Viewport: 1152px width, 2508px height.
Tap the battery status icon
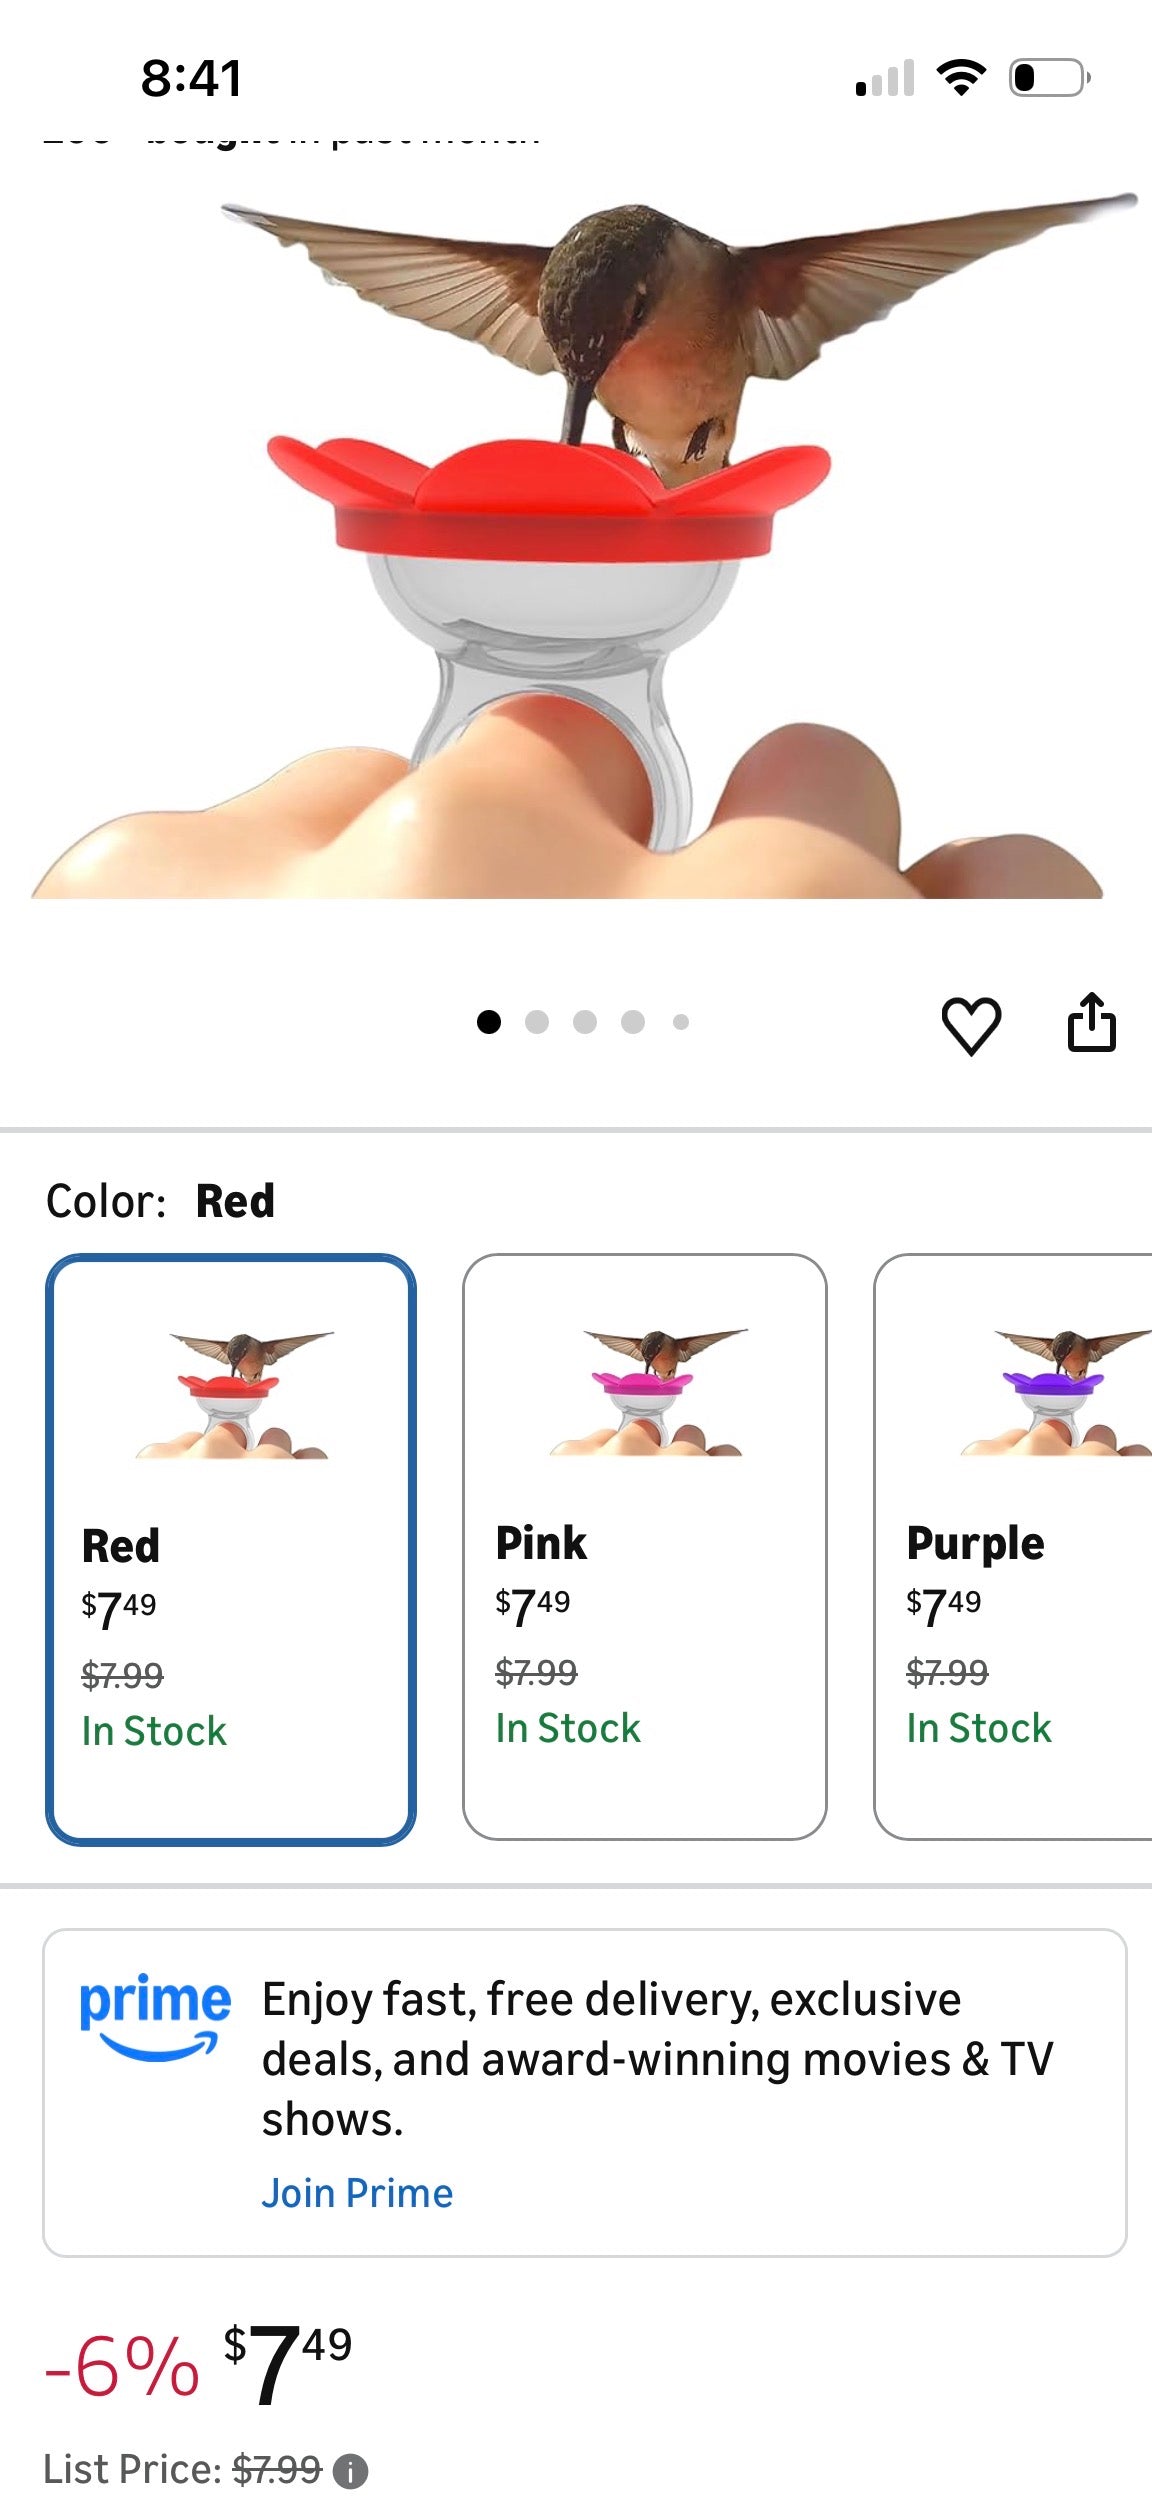(1049, 78)
